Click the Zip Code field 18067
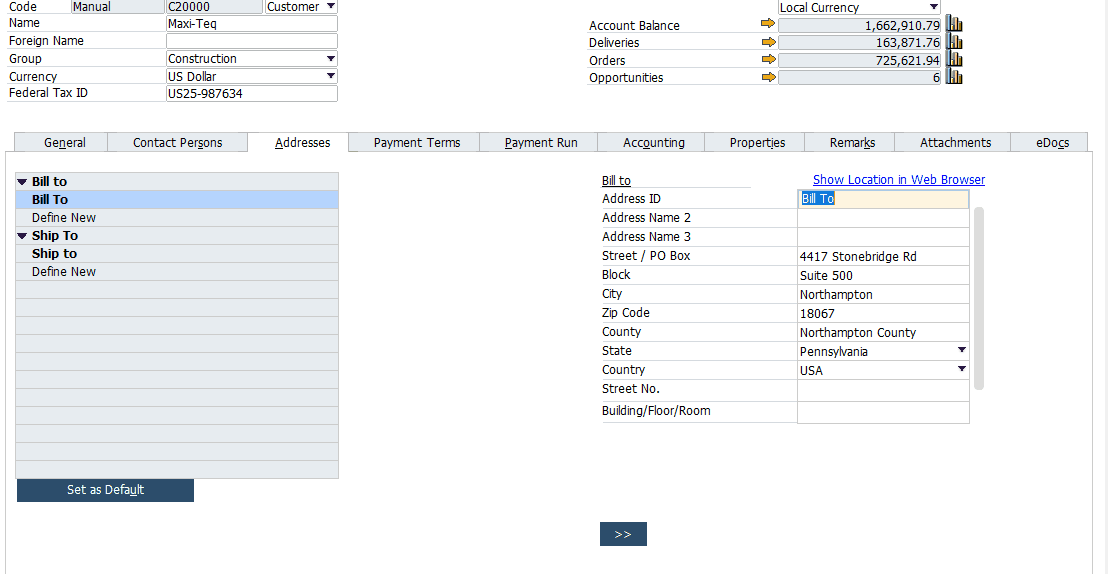 pyautogui.click(x=883, y=313)
